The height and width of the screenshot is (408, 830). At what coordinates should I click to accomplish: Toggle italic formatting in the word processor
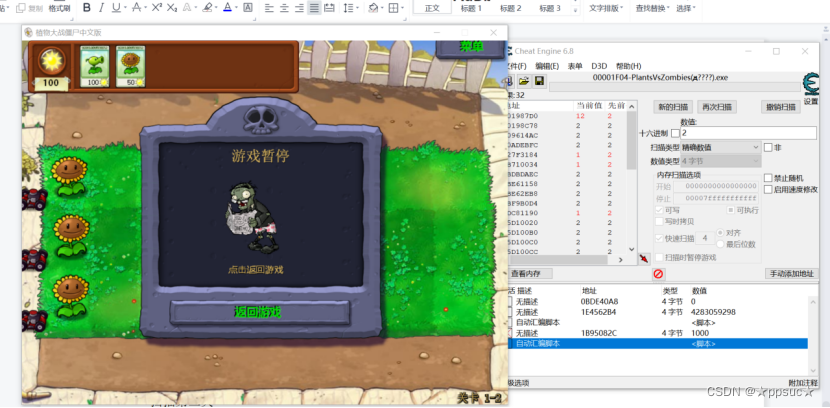coord(101,8)
